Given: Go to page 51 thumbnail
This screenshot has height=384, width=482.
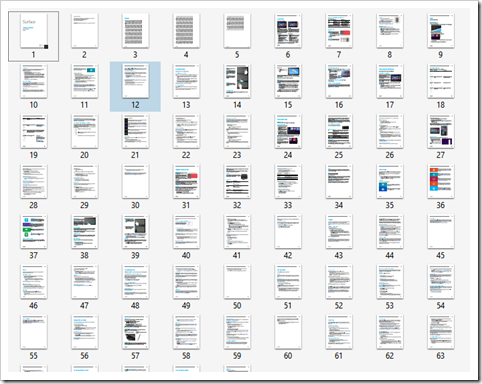Looking at the screenshot, I should click(x=288, y=282).
